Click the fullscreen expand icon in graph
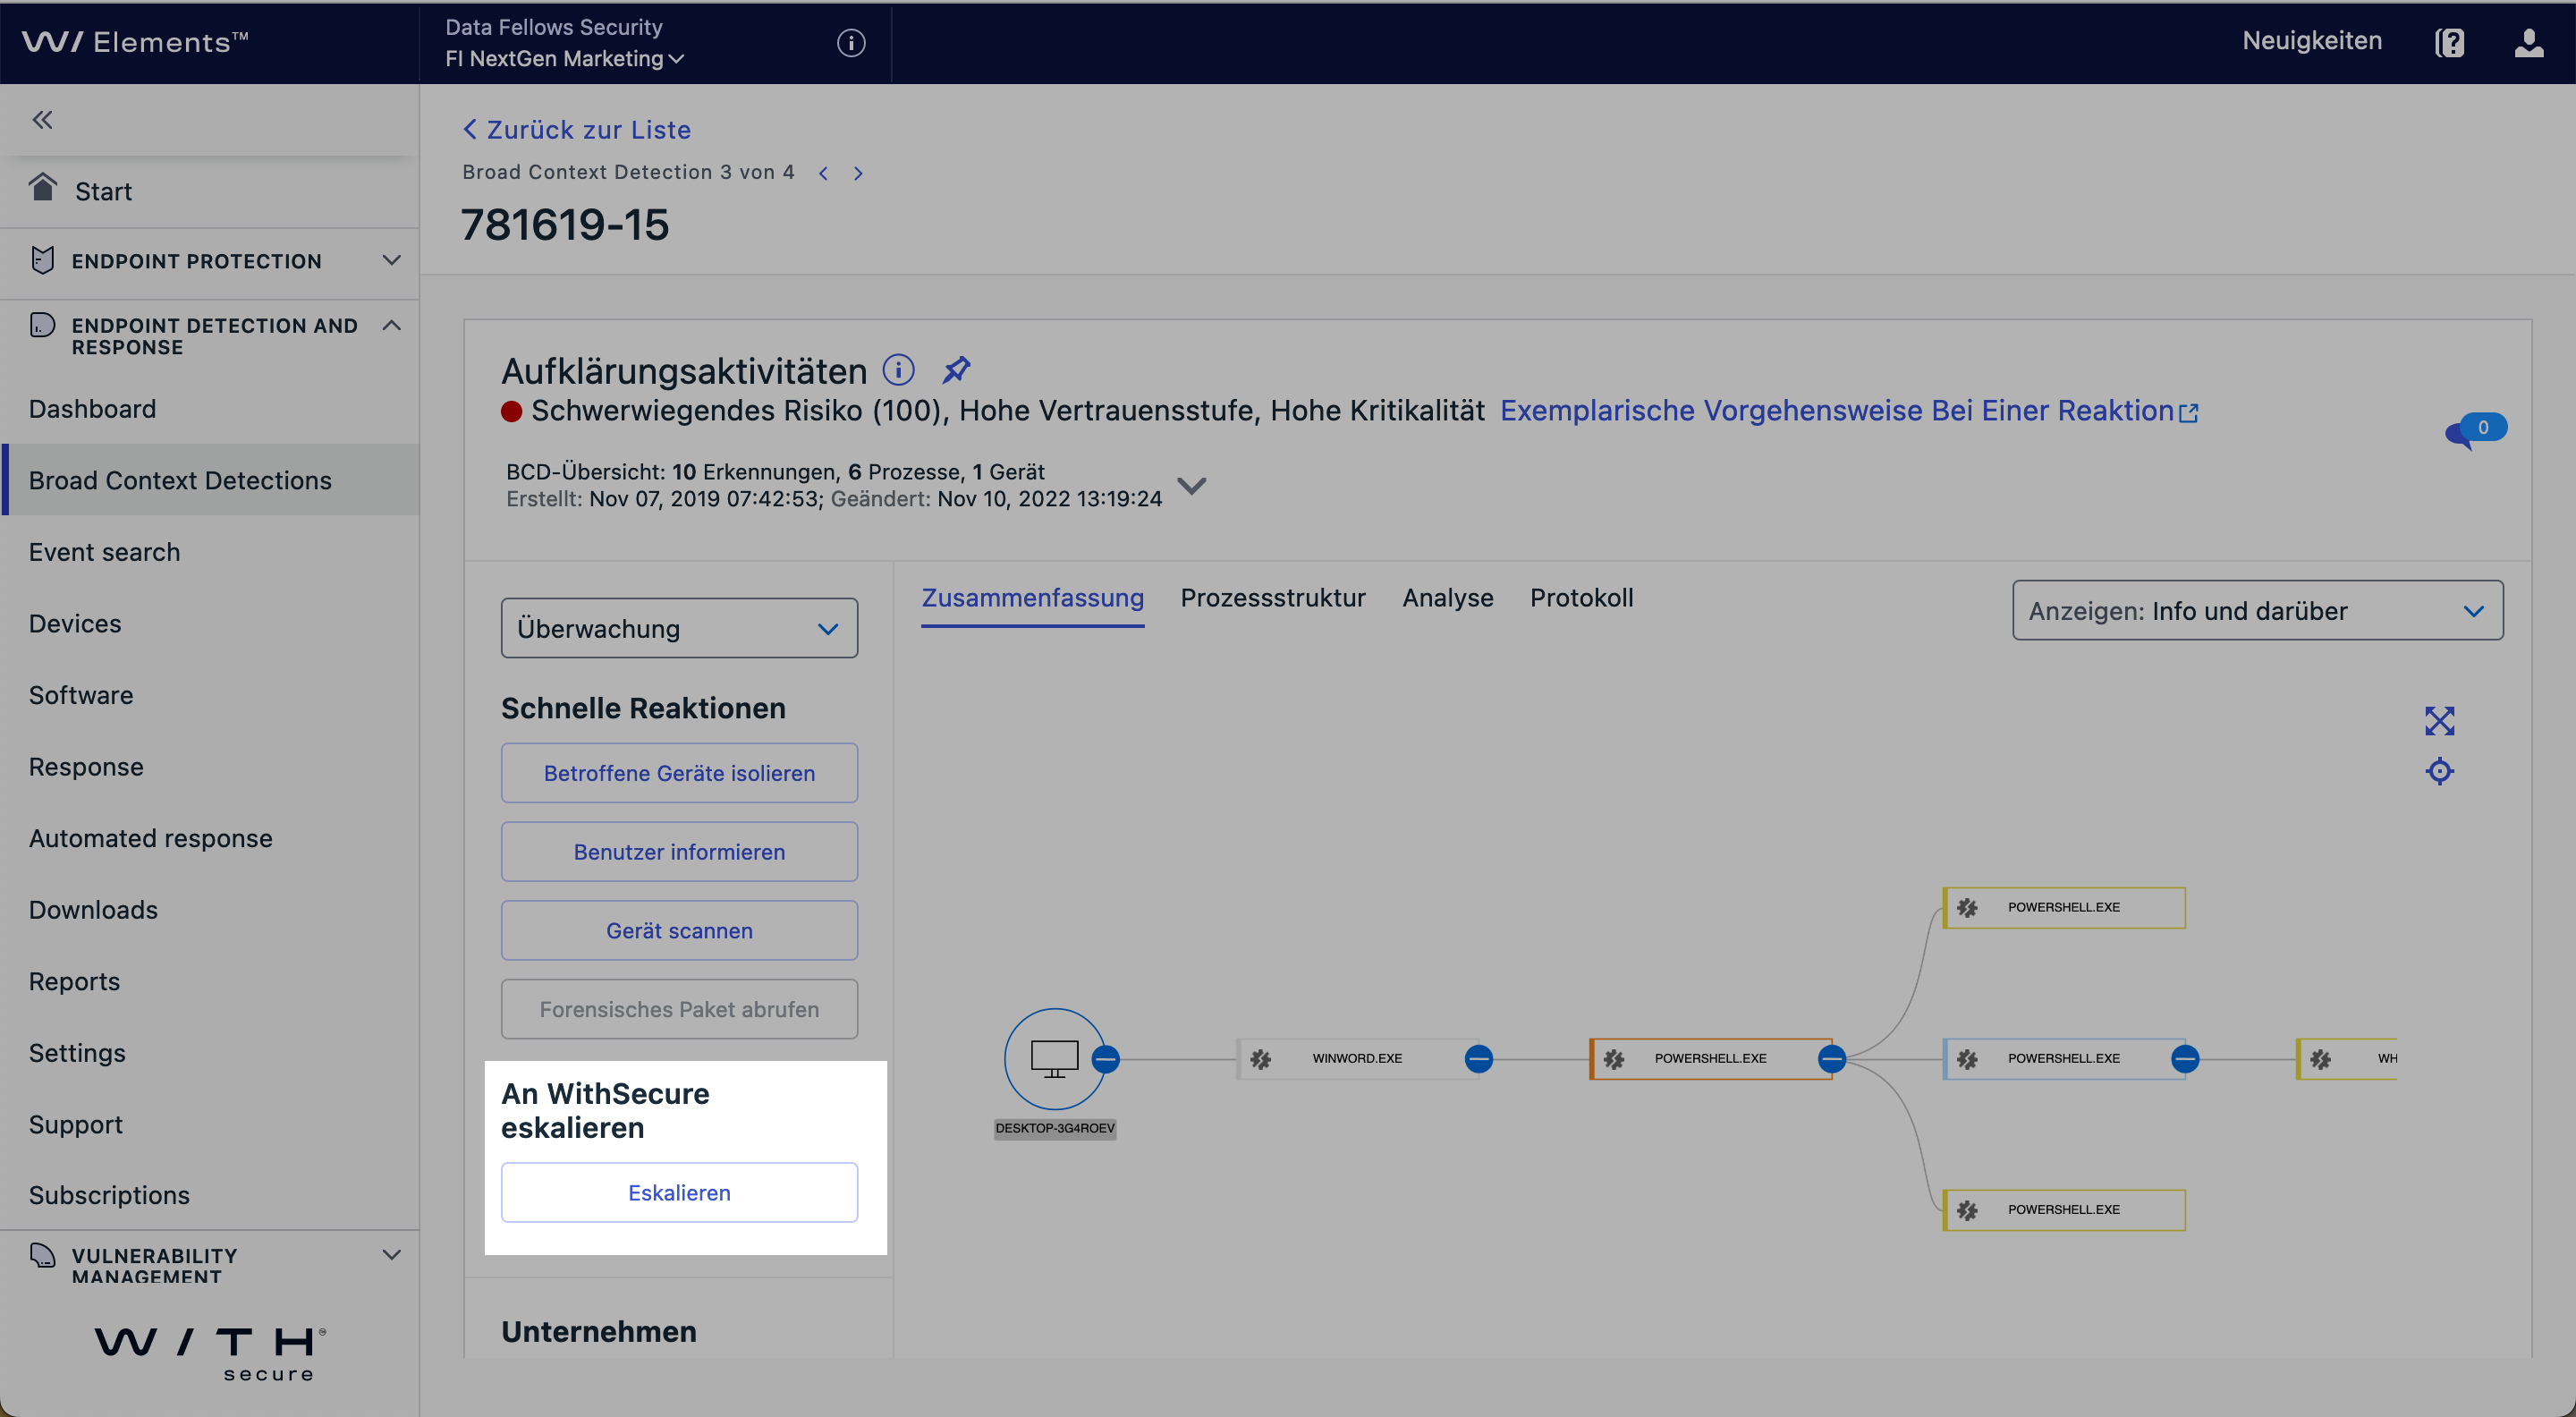This screenshot has width=2576, height=1417. coord(2439,721)
